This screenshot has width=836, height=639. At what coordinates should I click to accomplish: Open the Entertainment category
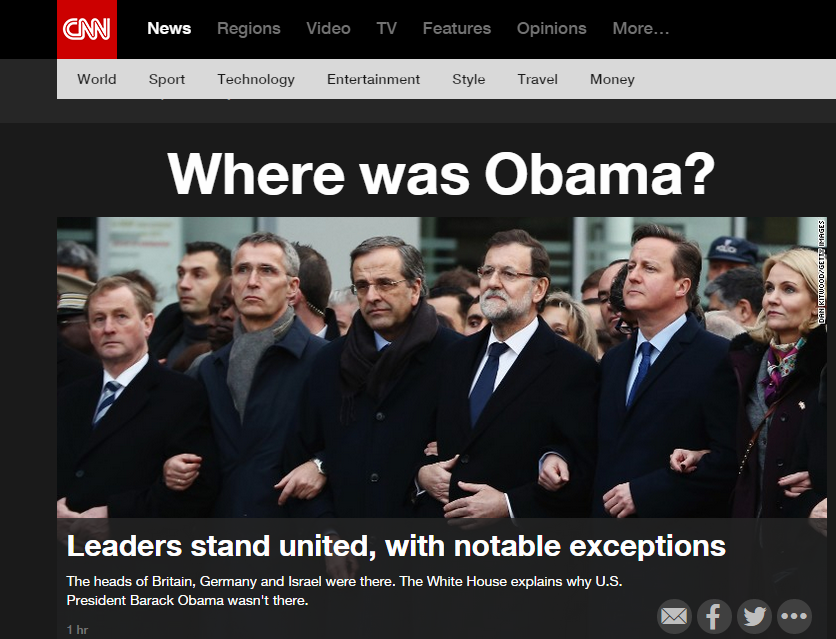click(x=373, y=79)
